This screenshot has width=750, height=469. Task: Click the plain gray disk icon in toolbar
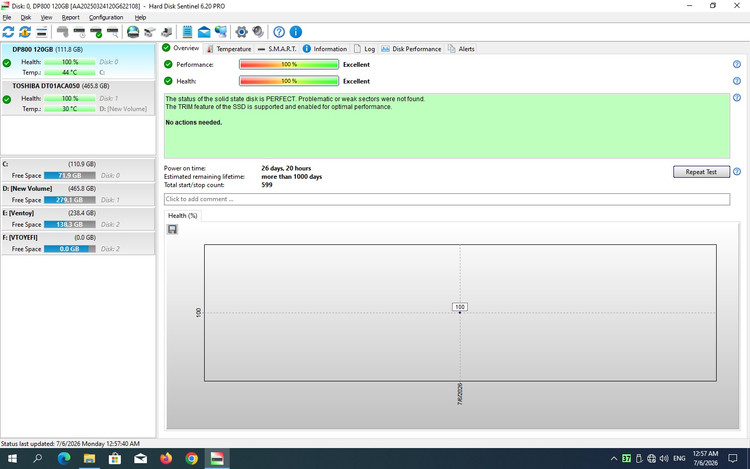click(63, 32)
